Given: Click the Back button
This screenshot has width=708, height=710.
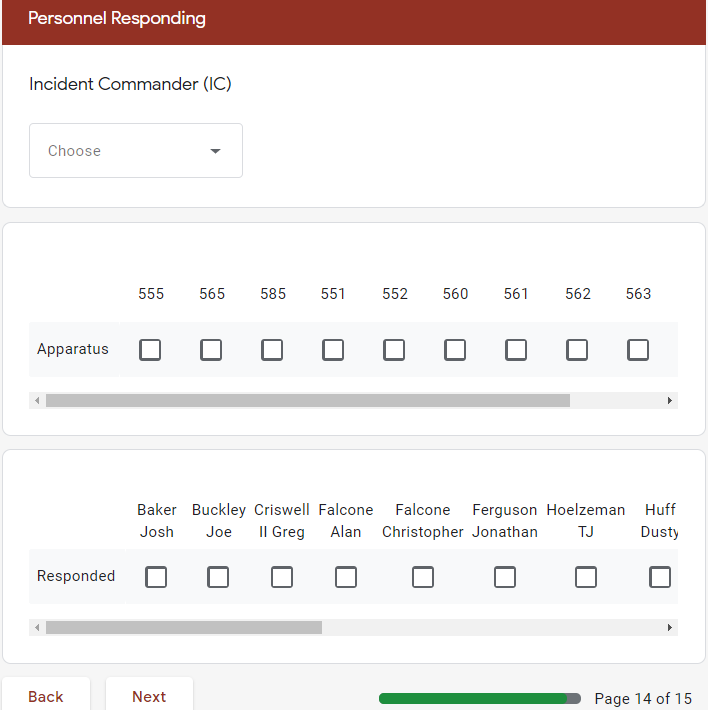Looking at the screenshot, I should click(46, 696).
